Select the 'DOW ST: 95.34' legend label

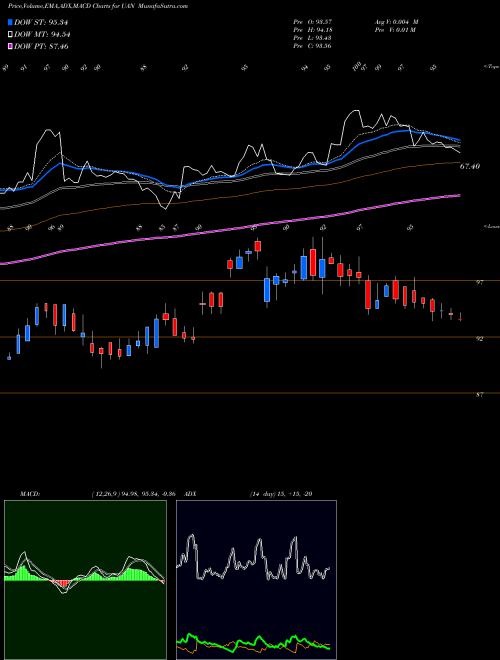(x=41, y=22)
